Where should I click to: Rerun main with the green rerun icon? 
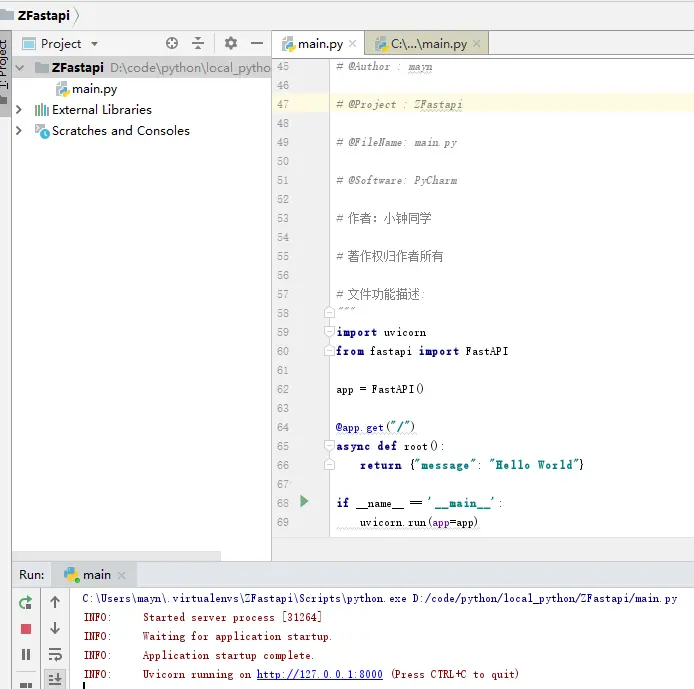click(26, 602)
